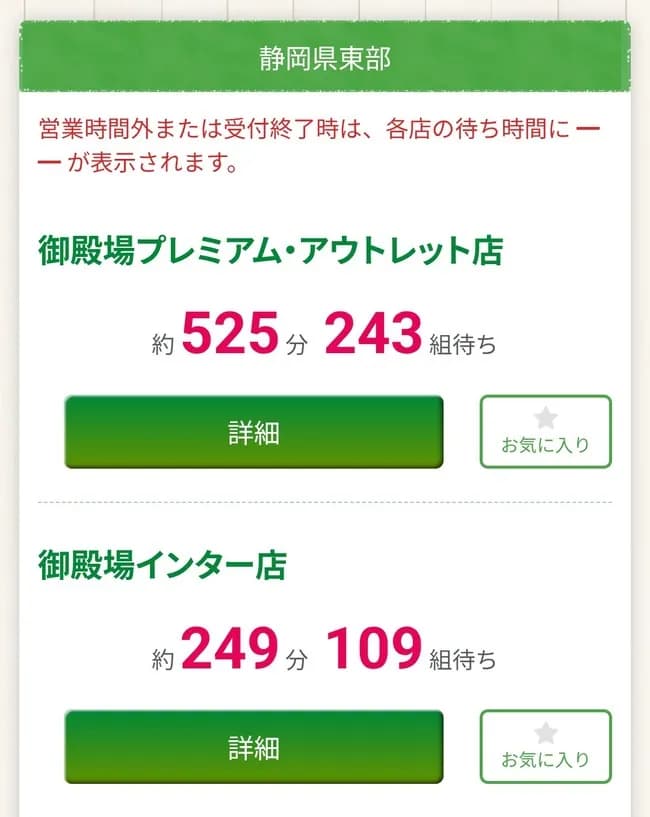Viewport: 650px width, 817px height.
Task: Click the gray star inside lower favorite button
Action: pos(545,733)
